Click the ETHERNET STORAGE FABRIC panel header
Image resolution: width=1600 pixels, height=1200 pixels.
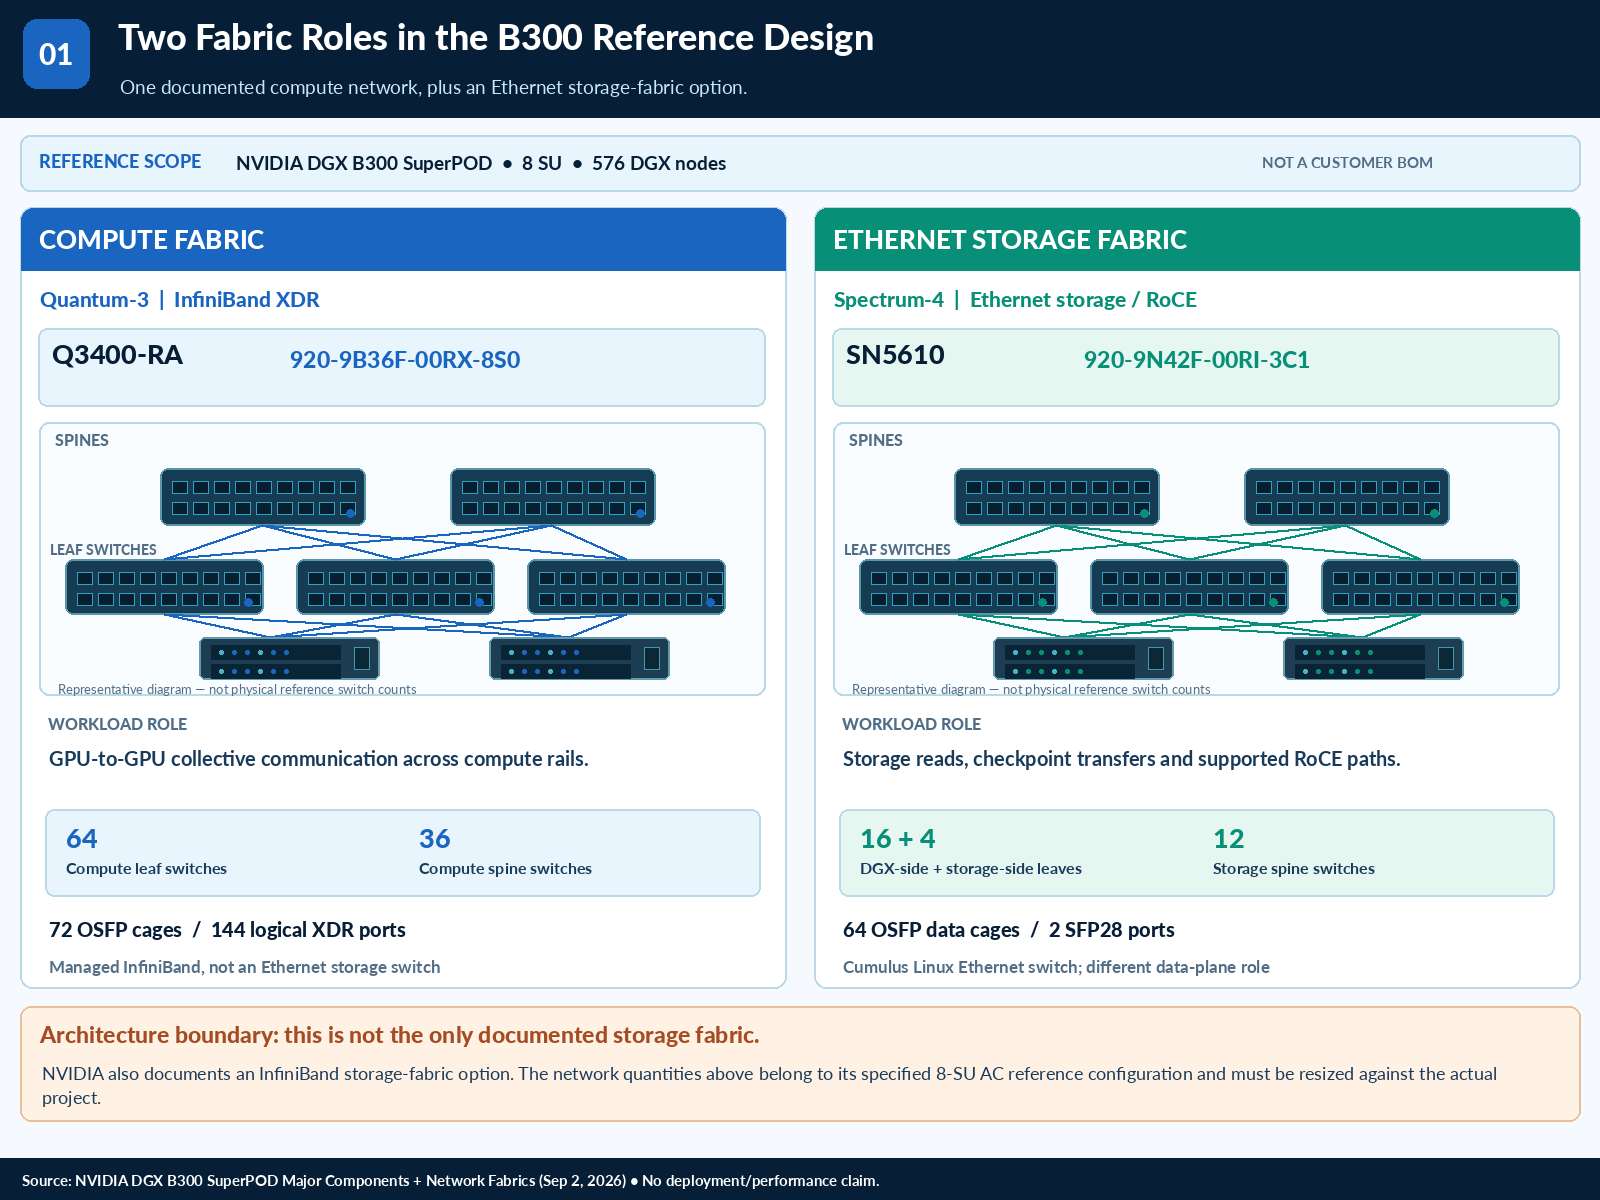pyautogui.click(x=1197, y=240)
